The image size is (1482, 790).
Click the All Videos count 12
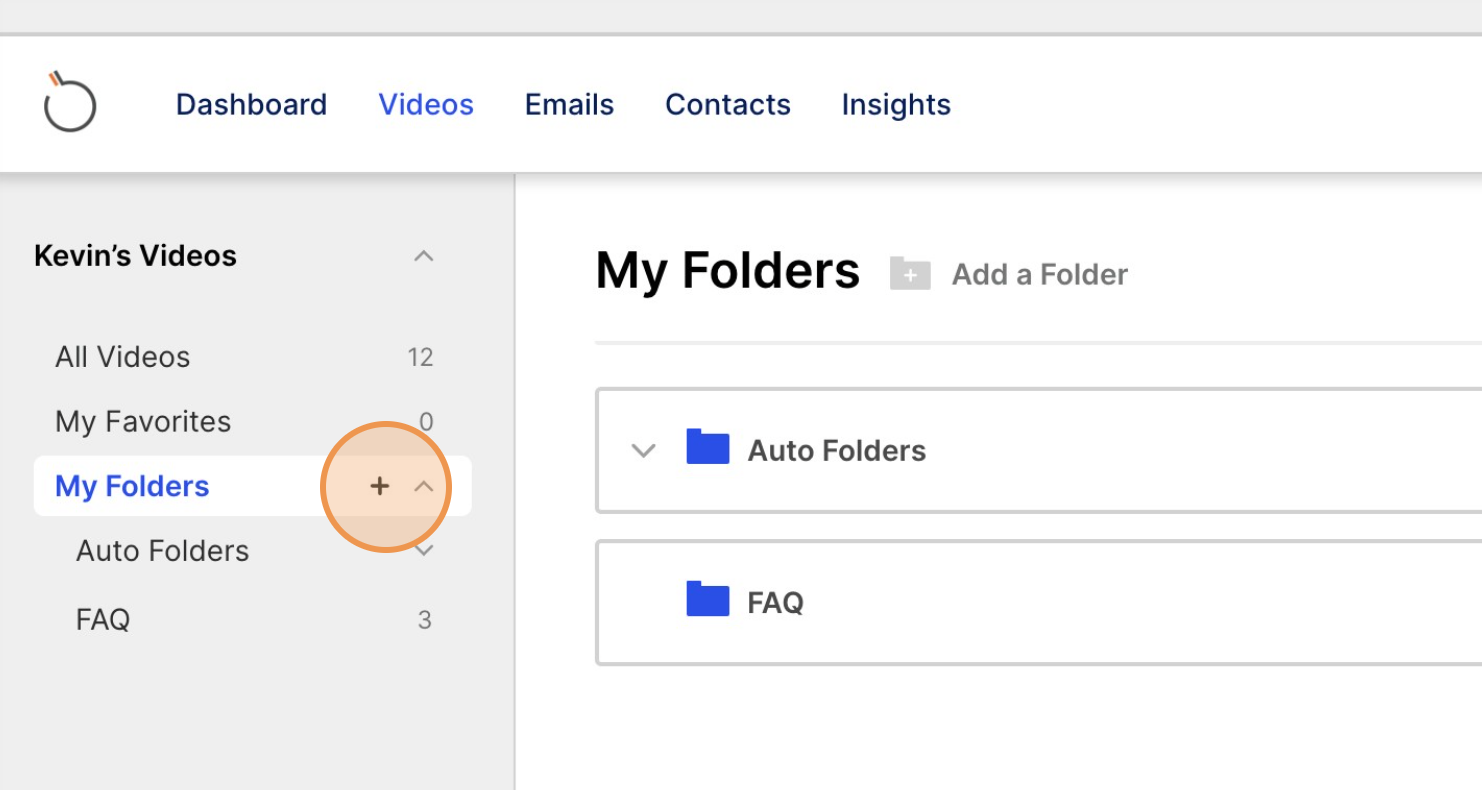[421, 357]
